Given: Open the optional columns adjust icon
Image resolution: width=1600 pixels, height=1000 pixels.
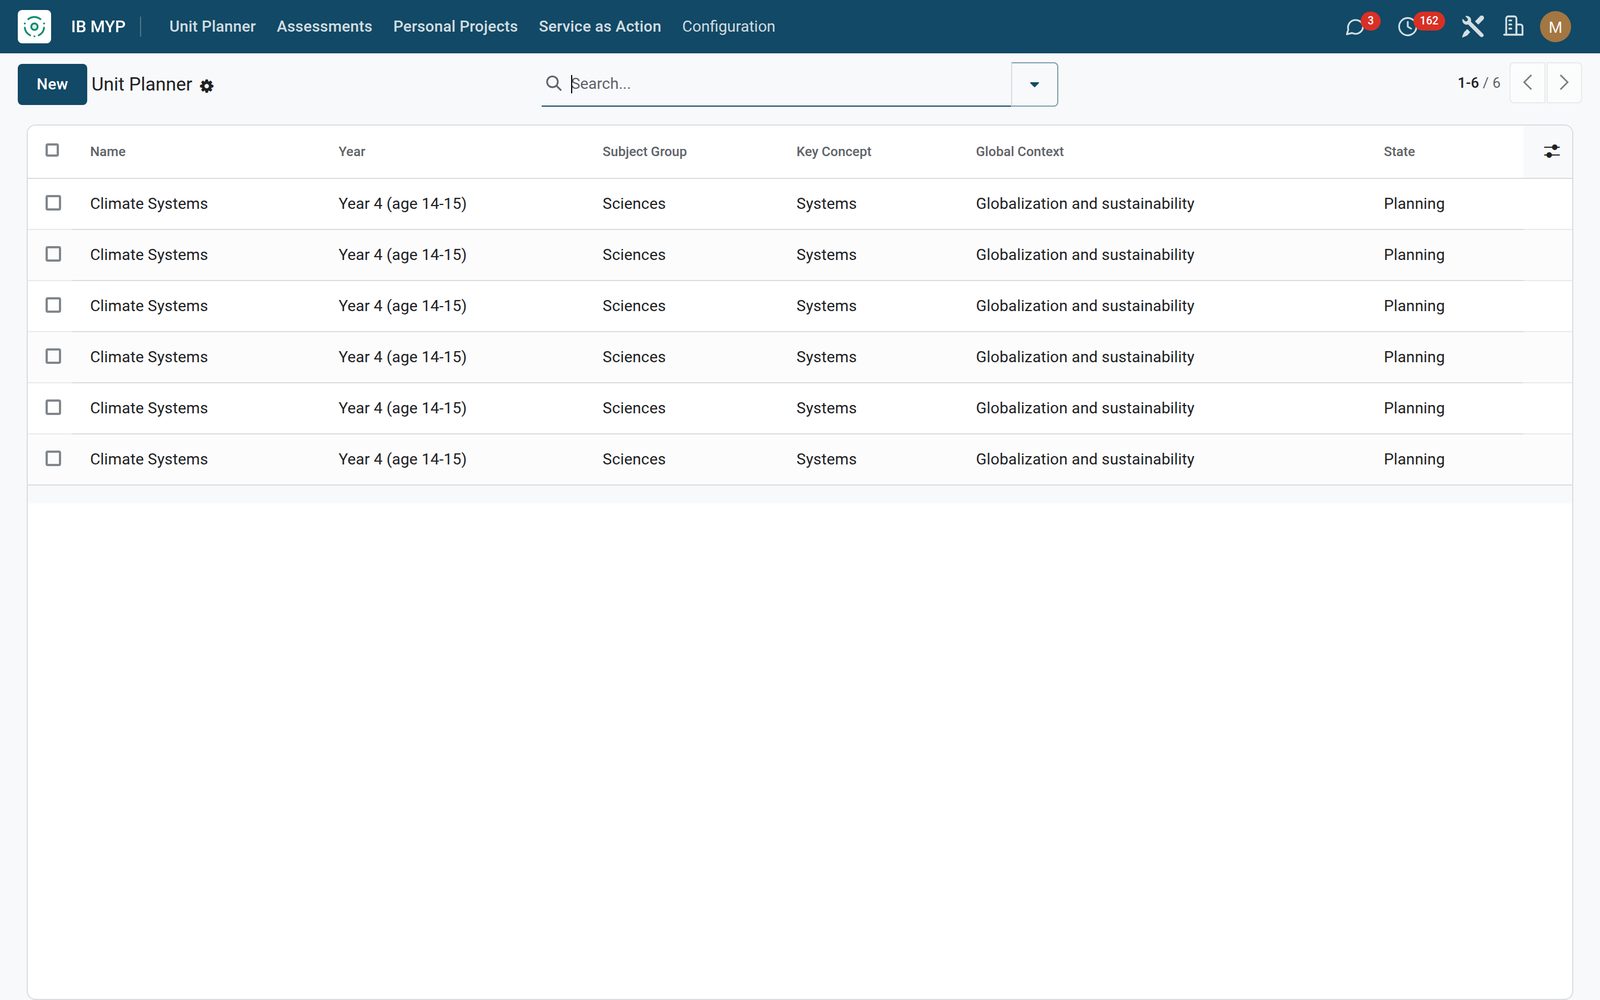Looking at the screenshot, I should 1551,152.
